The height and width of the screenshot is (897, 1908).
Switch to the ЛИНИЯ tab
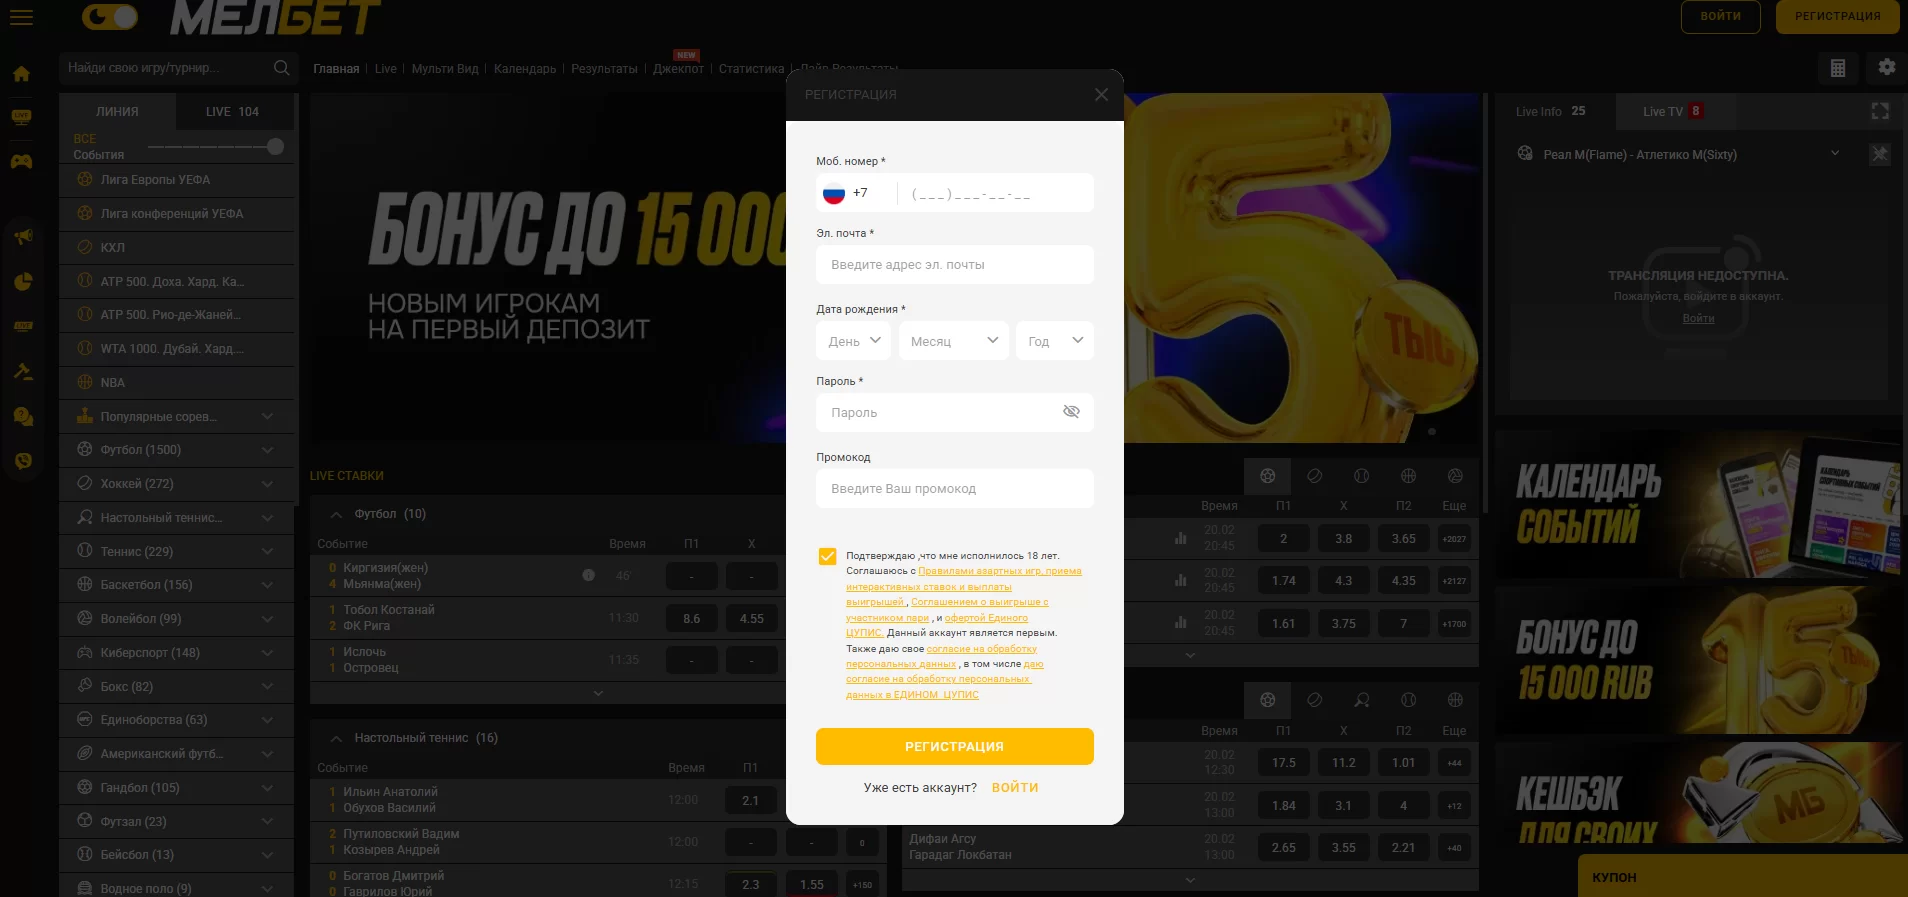(x=117, y=112)
